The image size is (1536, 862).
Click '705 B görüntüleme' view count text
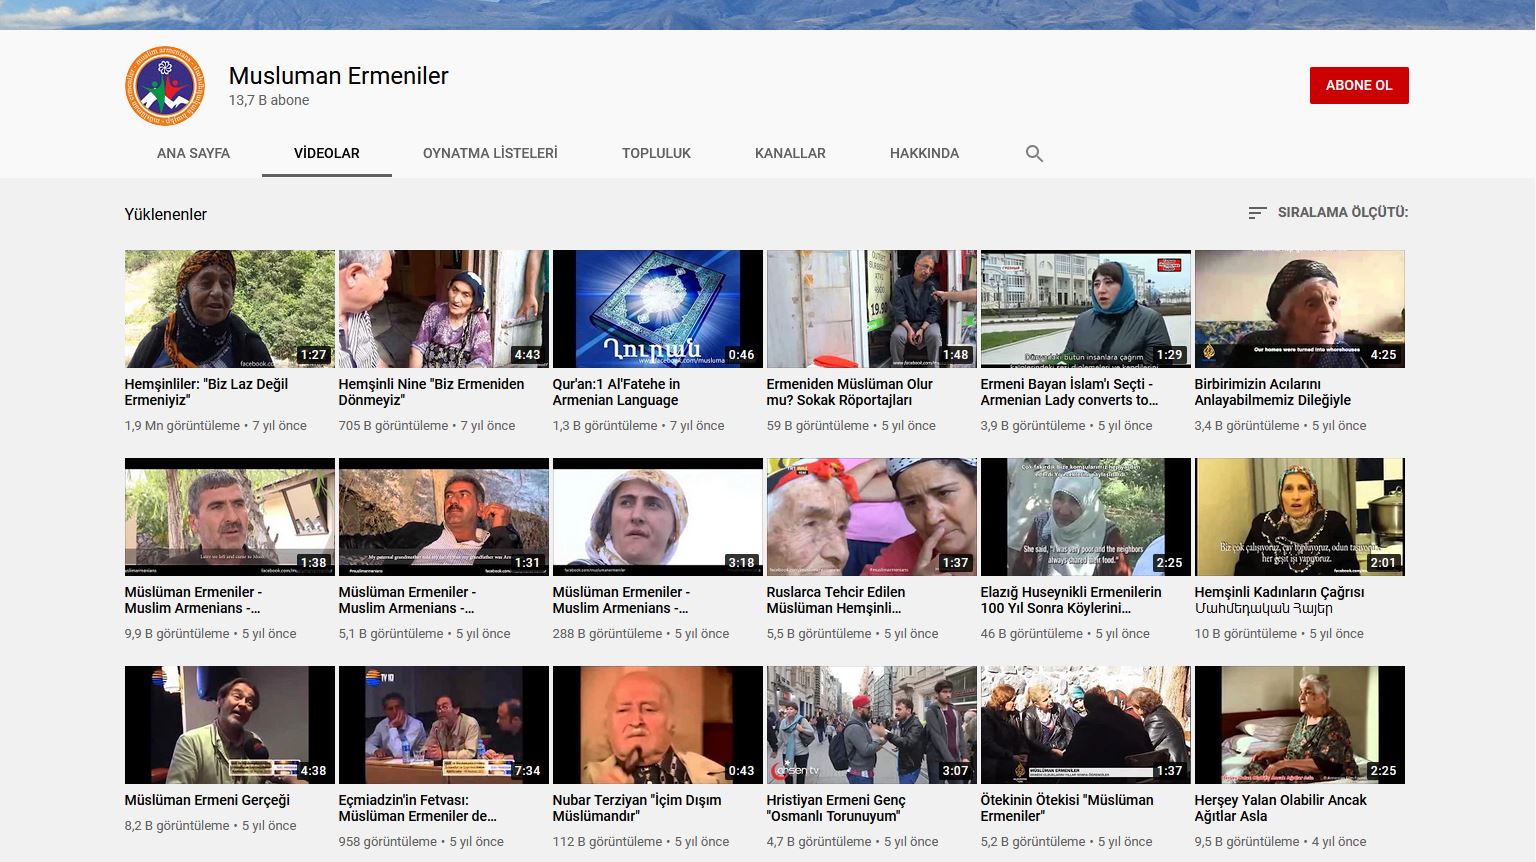[x=393, y=426]
